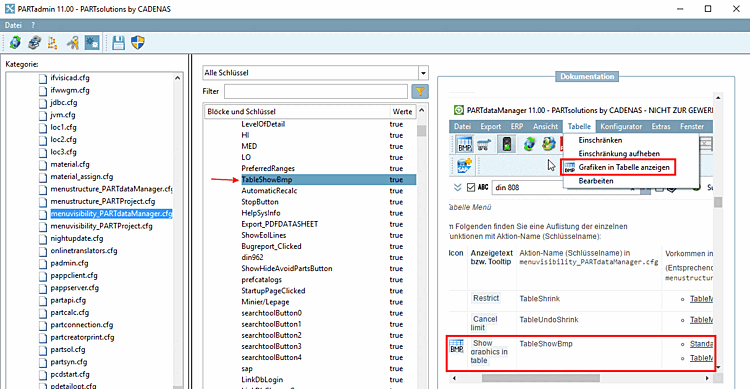
Task: Open the orange tree structure icon
Action: tap(53, 43)
